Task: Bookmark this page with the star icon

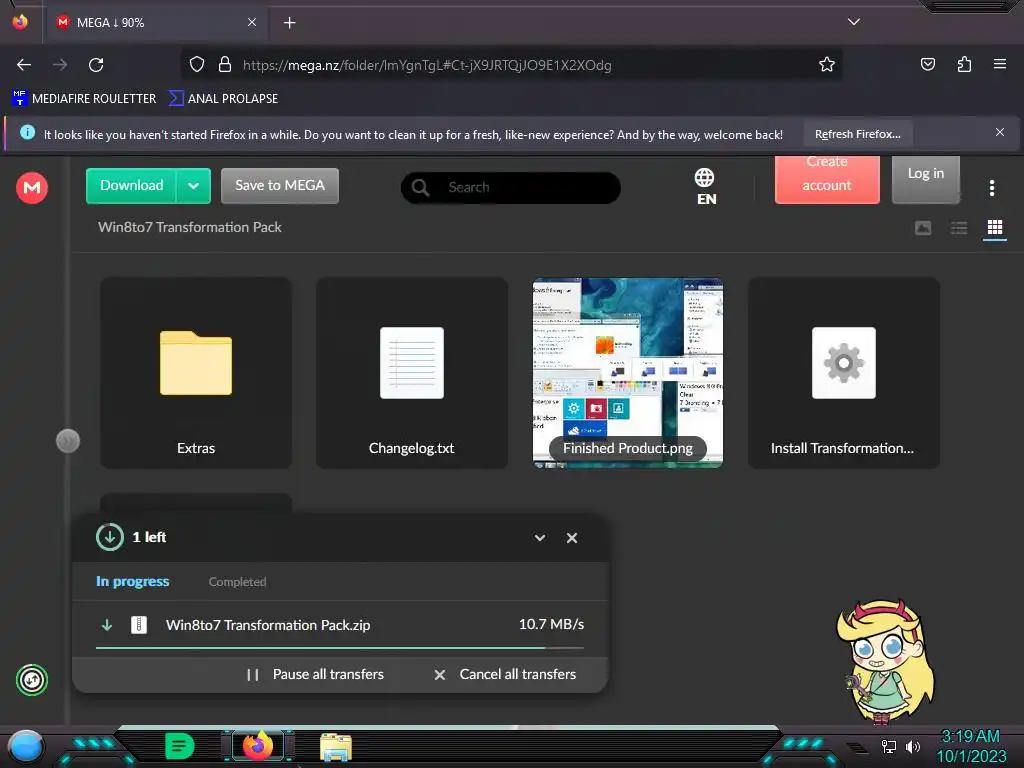Action: 827,65
